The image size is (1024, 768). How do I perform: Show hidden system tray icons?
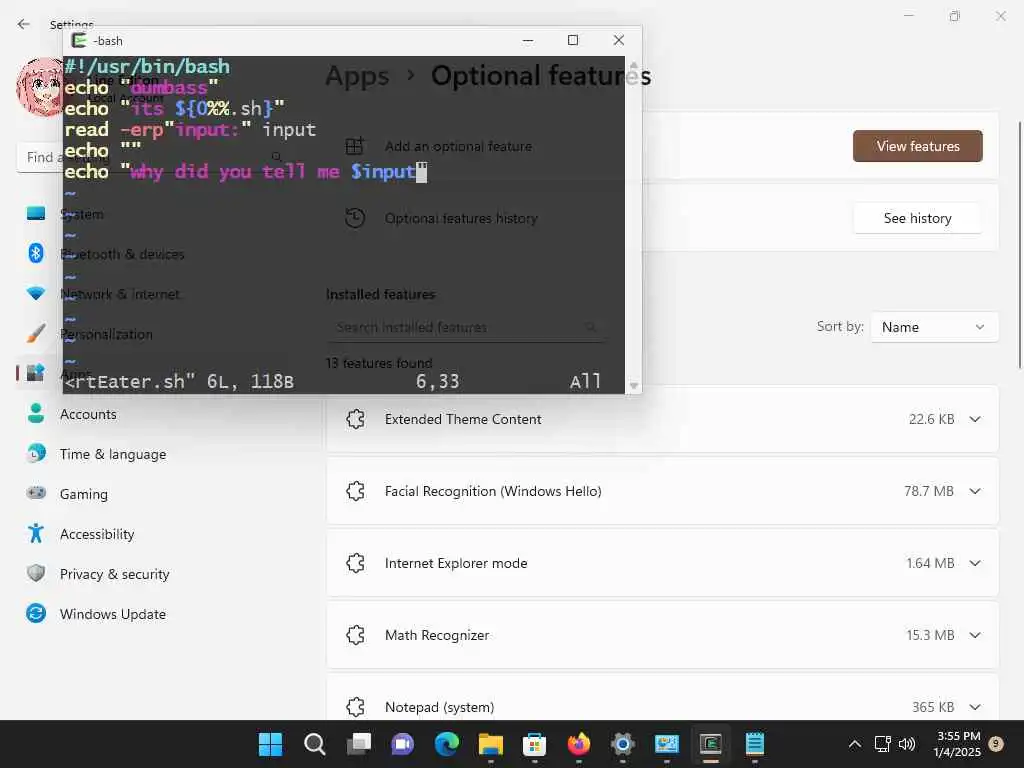point(854,744)
